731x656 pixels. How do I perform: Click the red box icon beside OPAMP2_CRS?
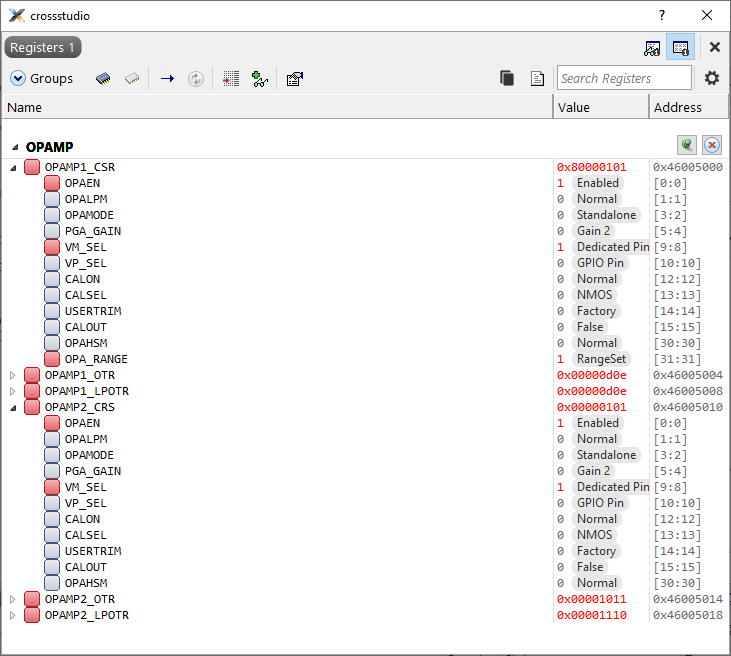pos(32,407)
